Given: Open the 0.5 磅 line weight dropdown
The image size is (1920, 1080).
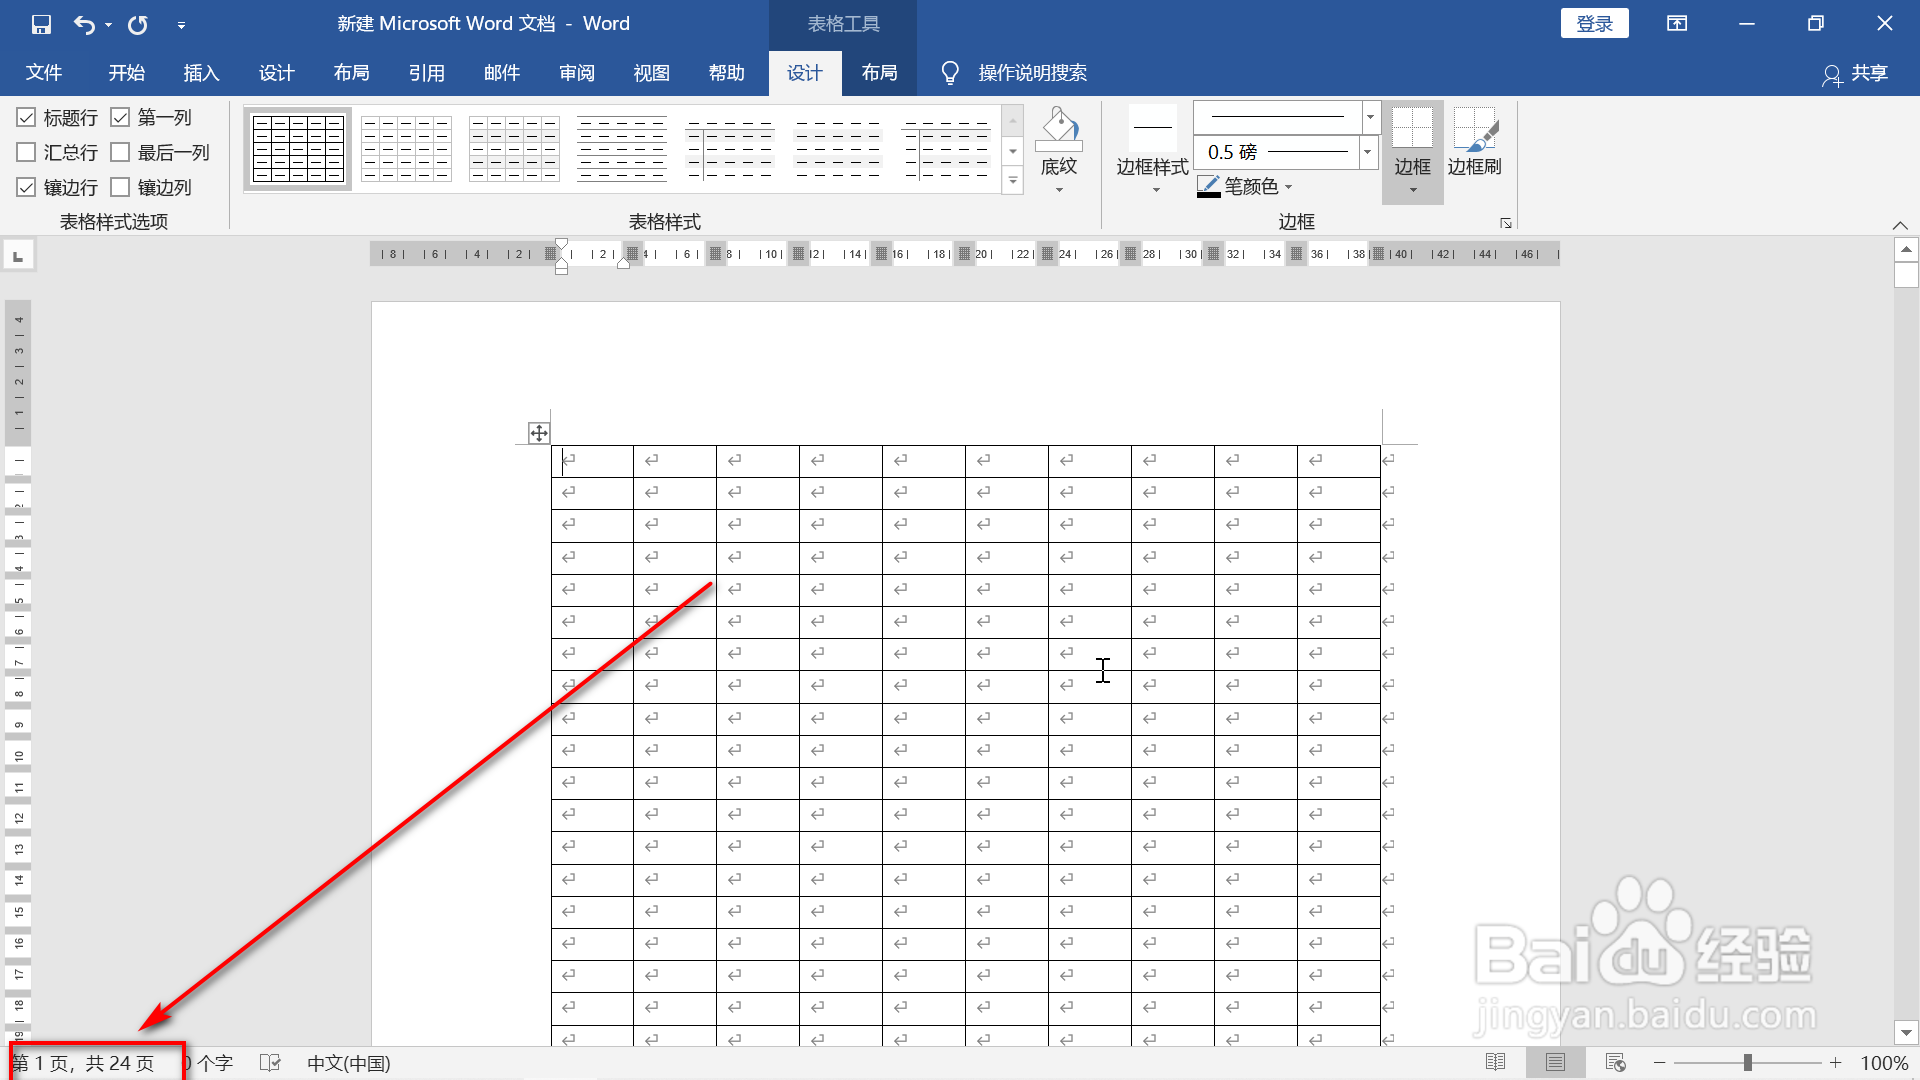Looking at the screenshot, I should coord(1367,152).
